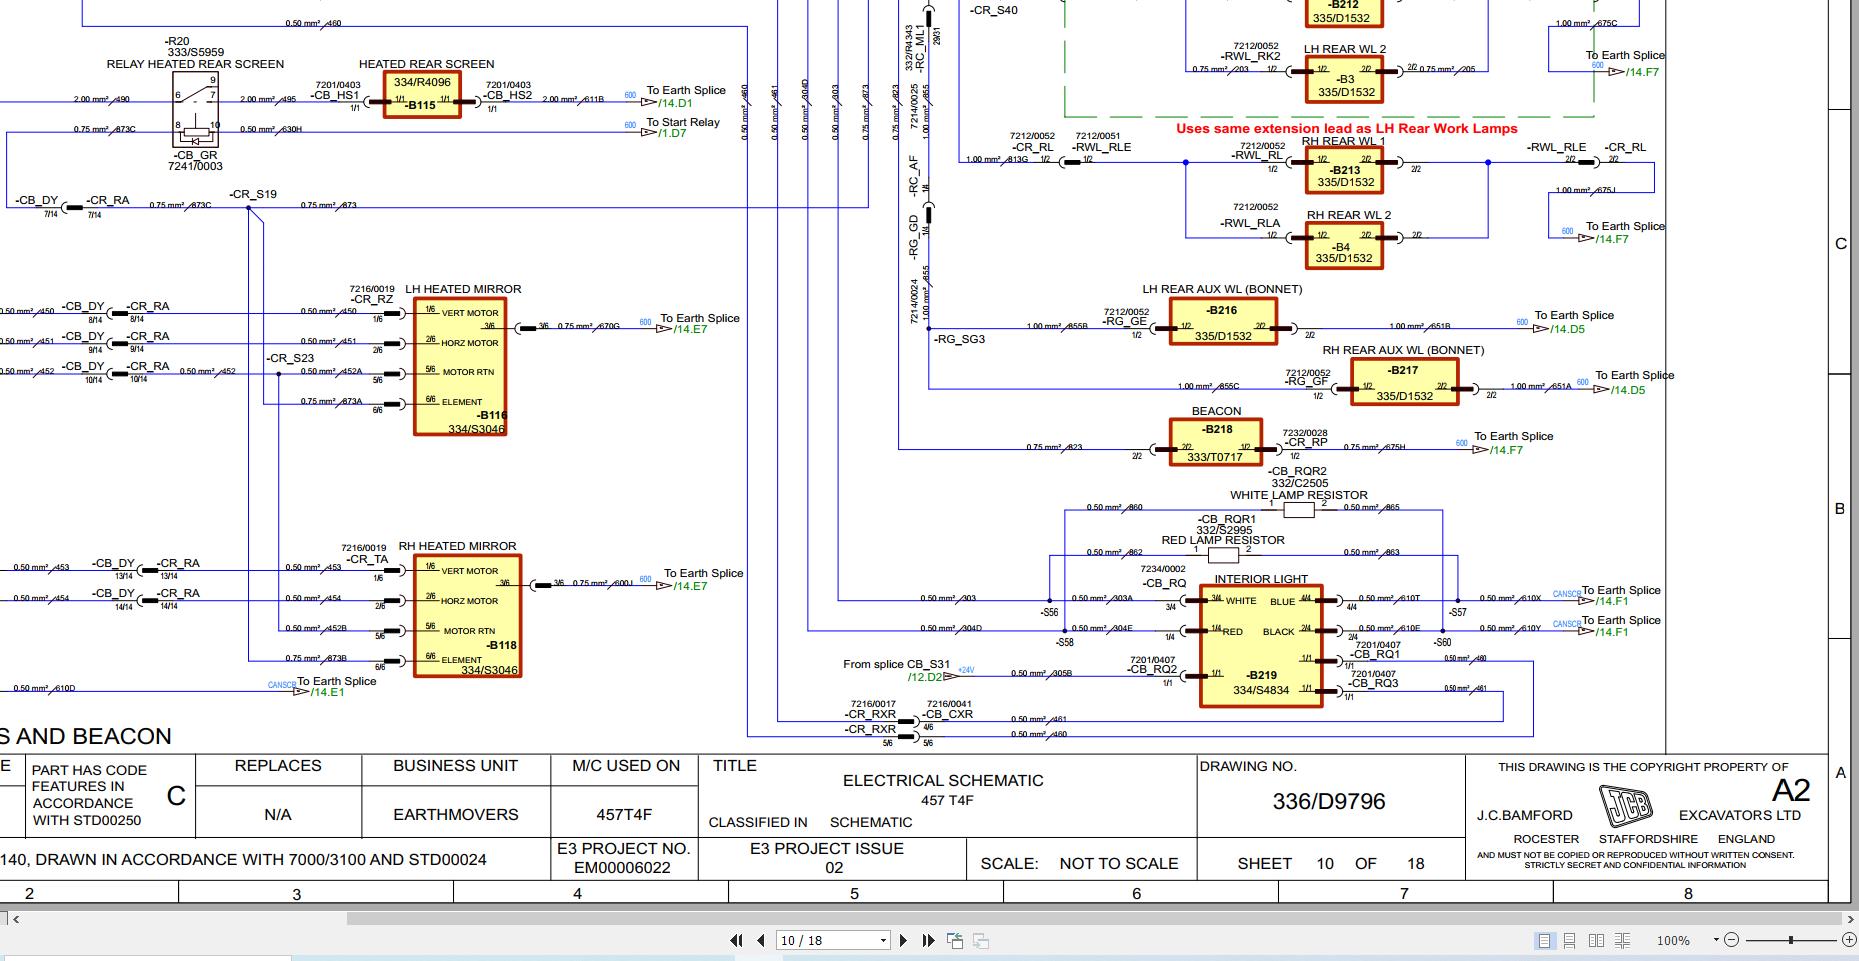Image resolution: width=1859 pixels, height=961 pixels.
Task: Toggle two-page side-by-side view
Action: coord(1598,940)
